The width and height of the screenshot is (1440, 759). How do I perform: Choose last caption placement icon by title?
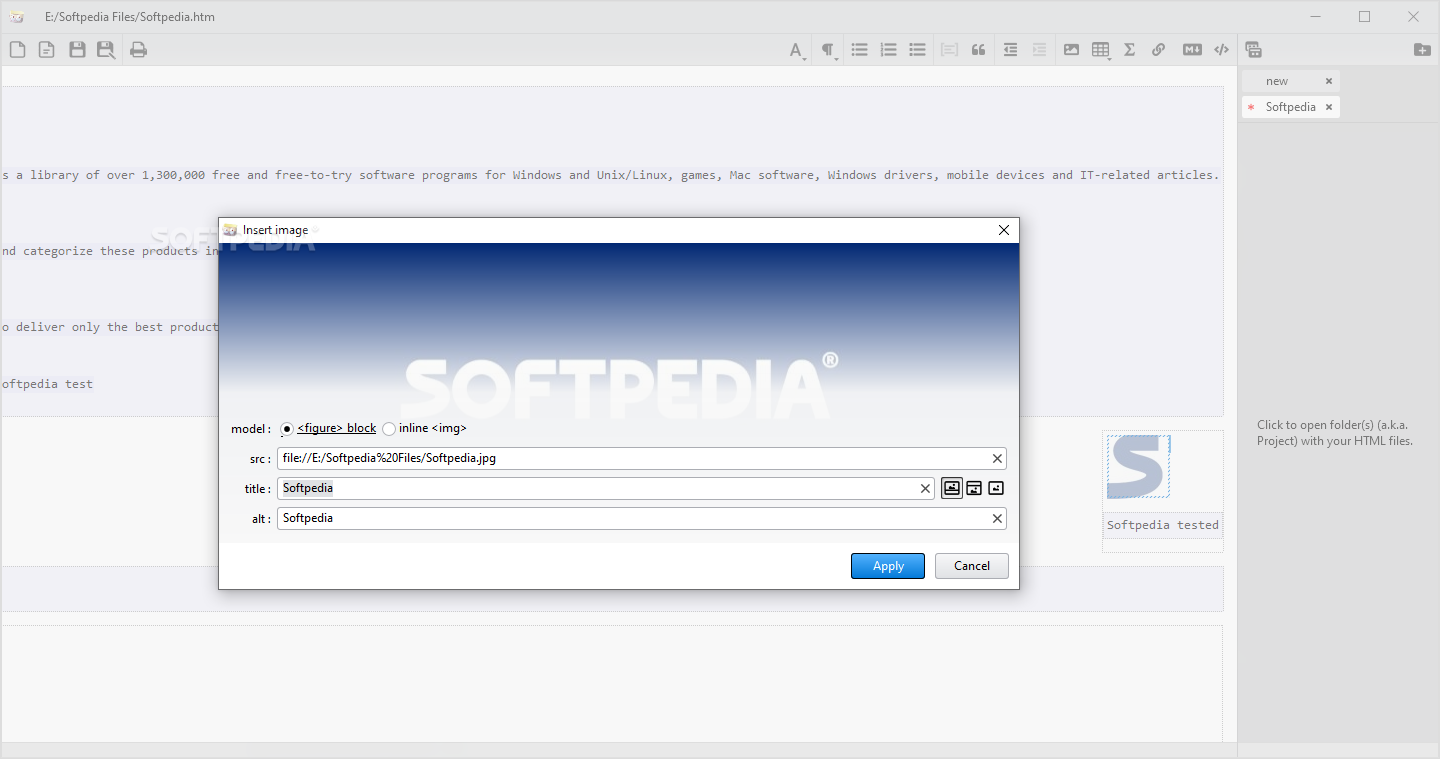[996, 488]
